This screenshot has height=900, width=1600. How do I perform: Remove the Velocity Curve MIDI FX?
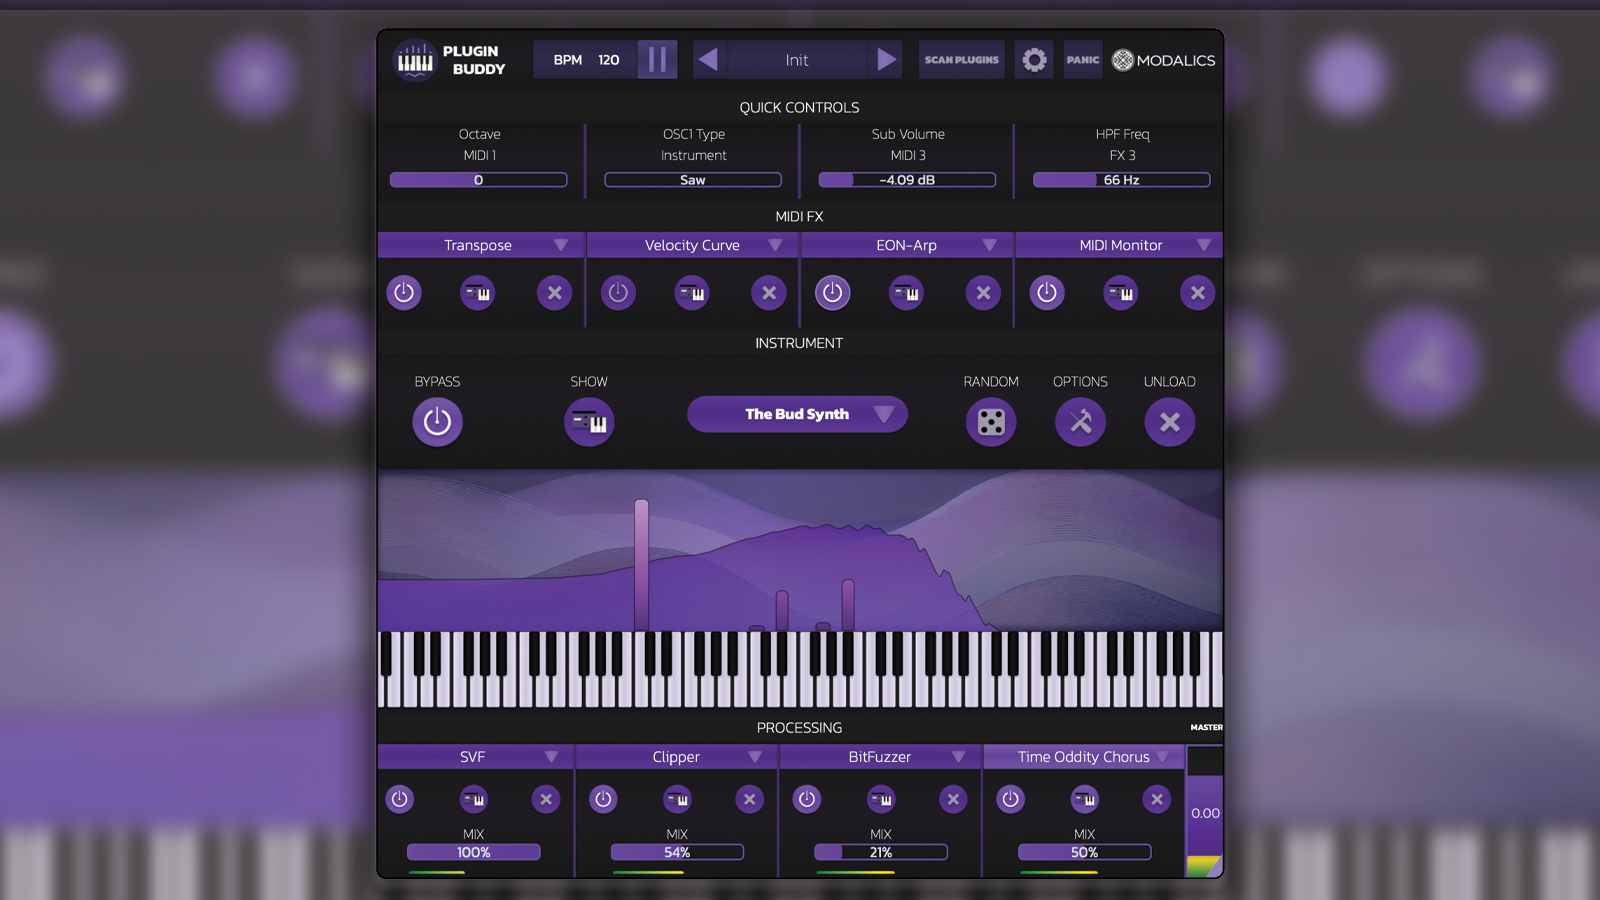coord(769,293)
